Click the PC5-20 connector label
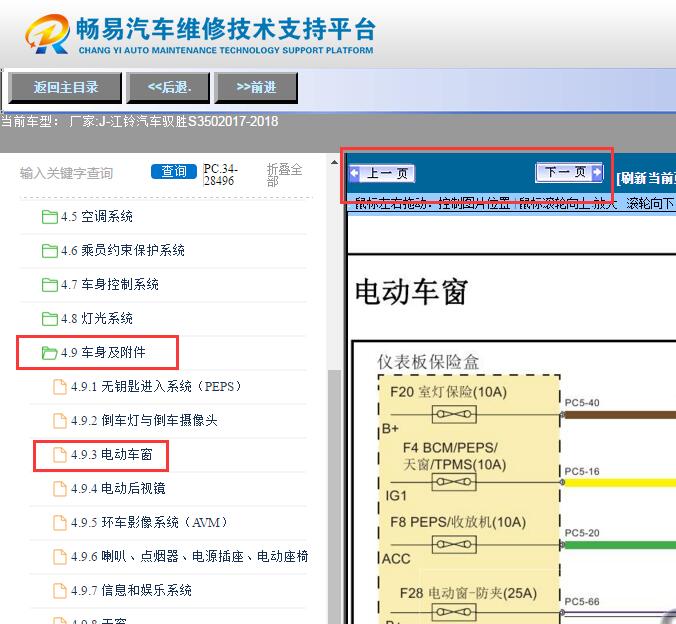Image resolution: width=676 pixels, height=624 pixels. click(582, 533)
